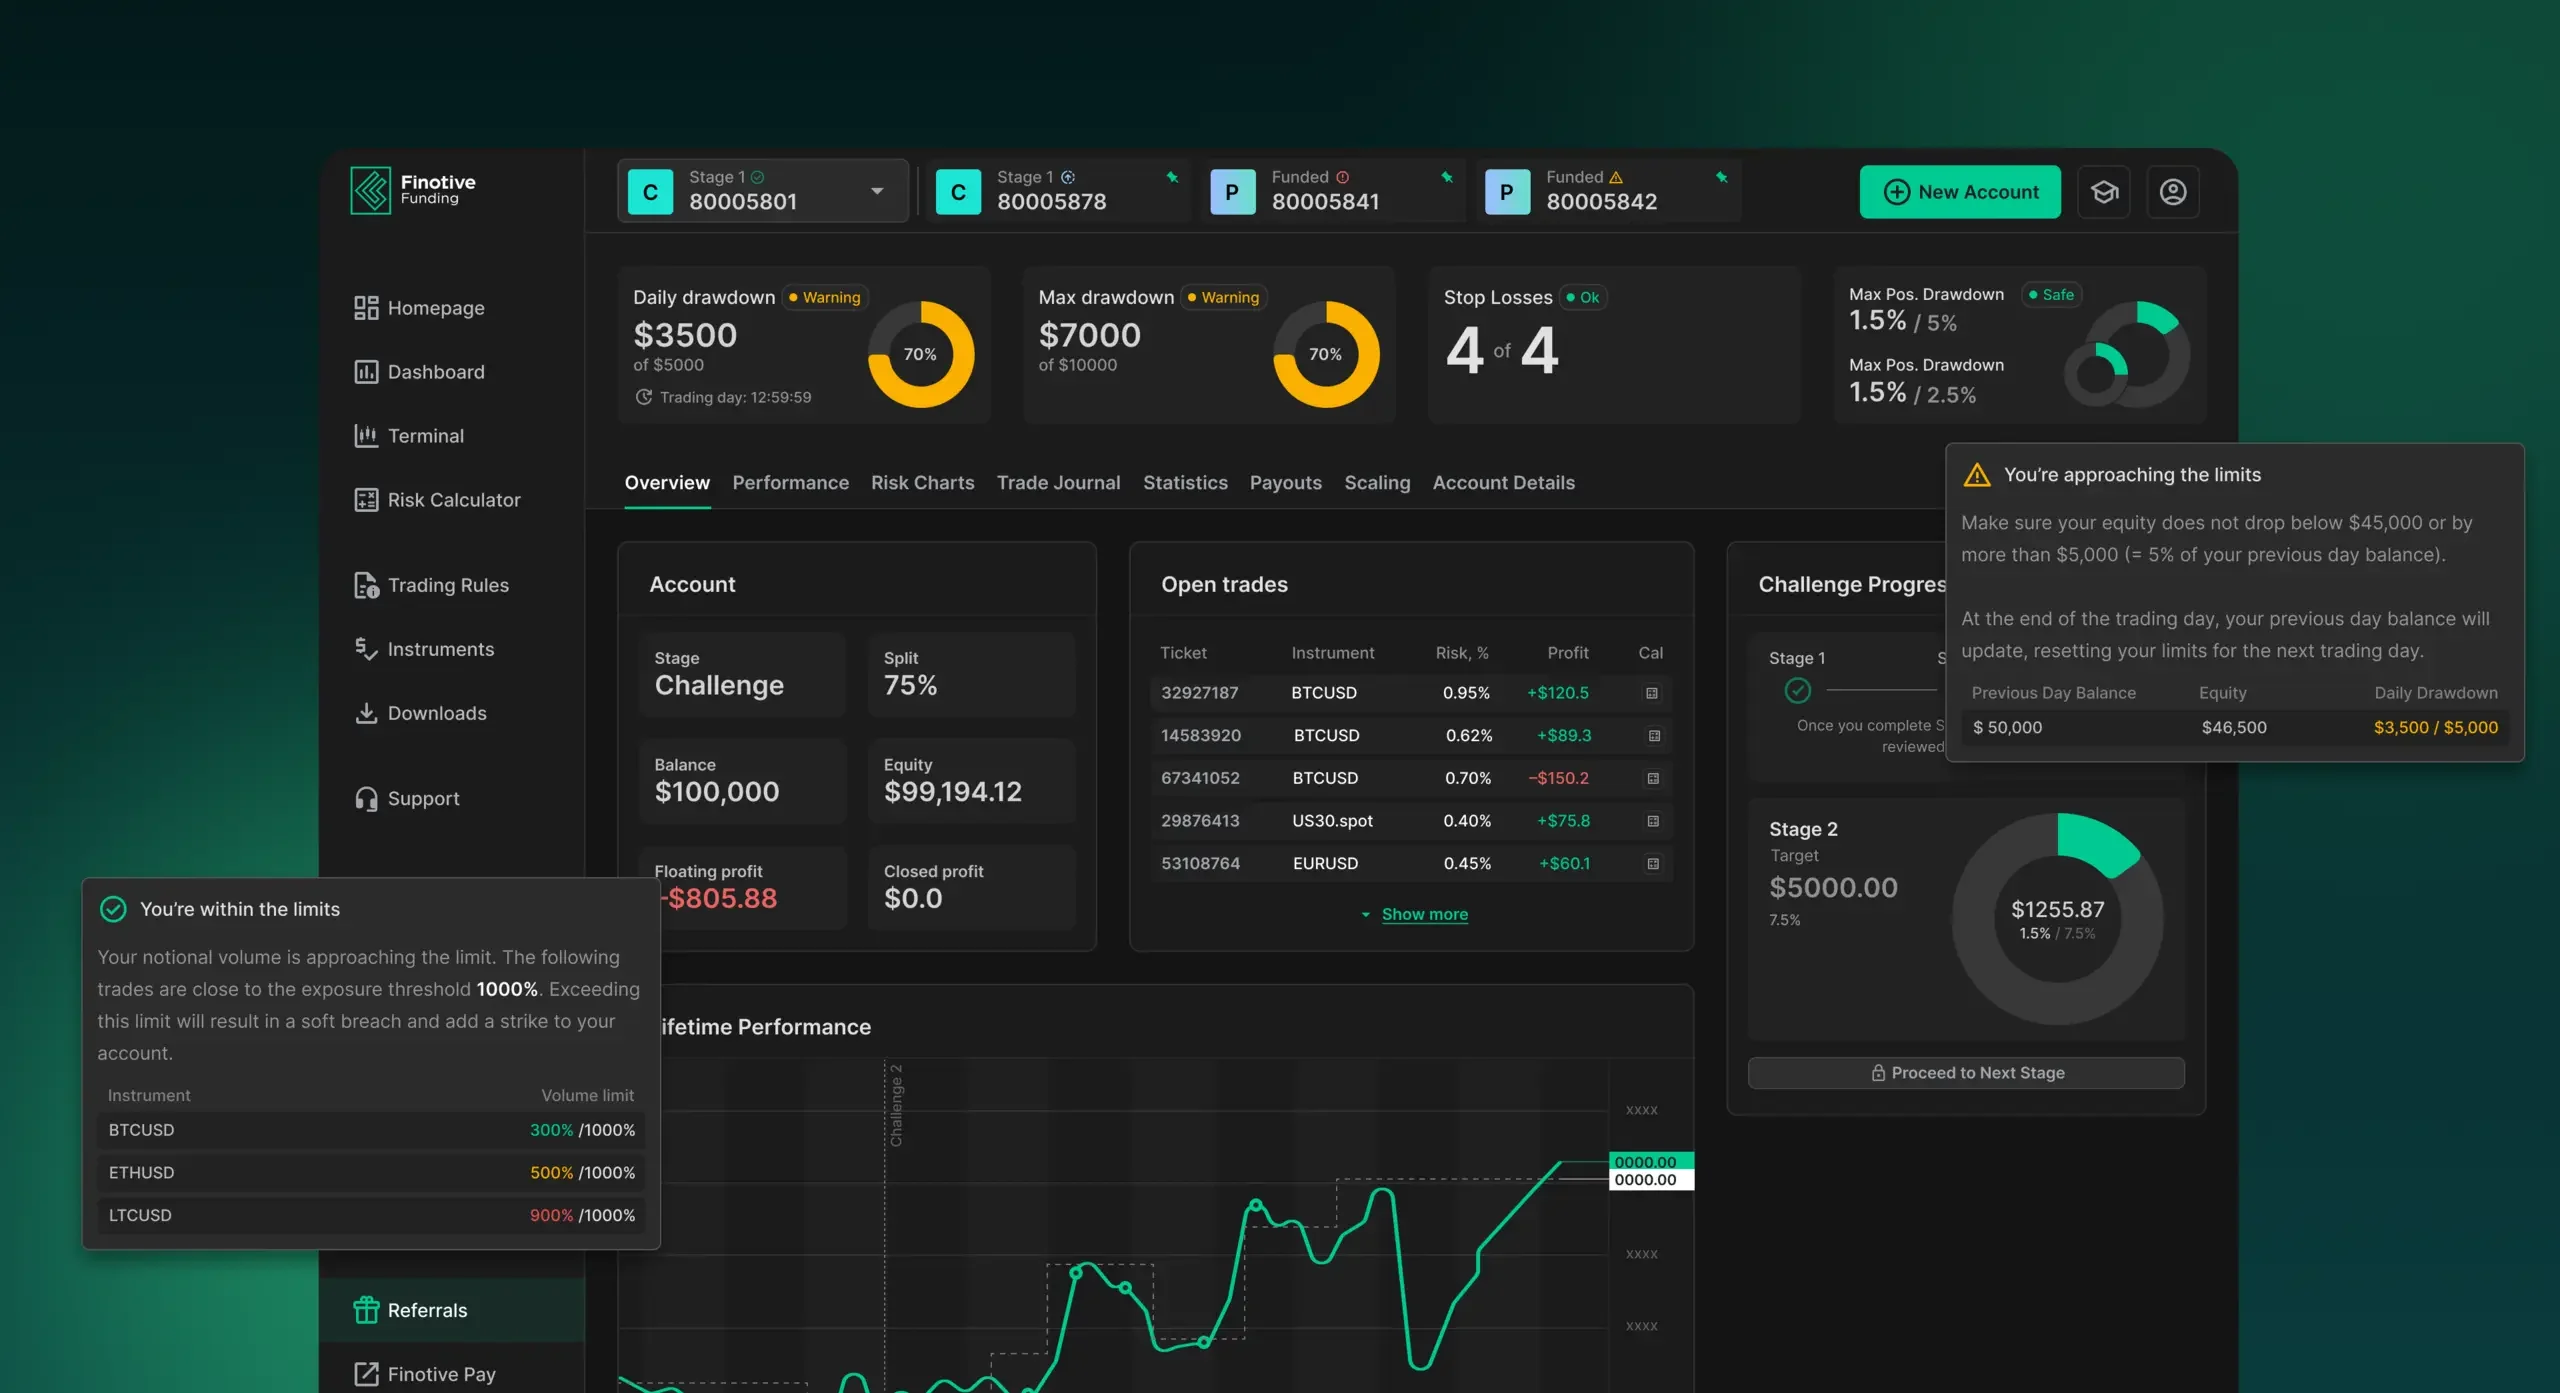Click the calculator icon for ticket 67341052
The image size is (2560, 1393).
point(1653,778)
